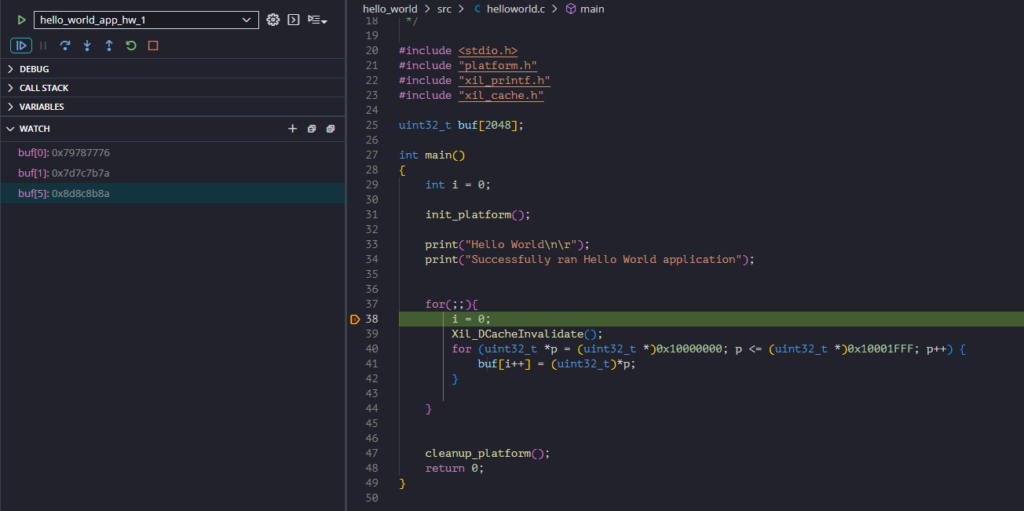Click the "int i = 0;" declaration on line 29

tap(458, 184)
